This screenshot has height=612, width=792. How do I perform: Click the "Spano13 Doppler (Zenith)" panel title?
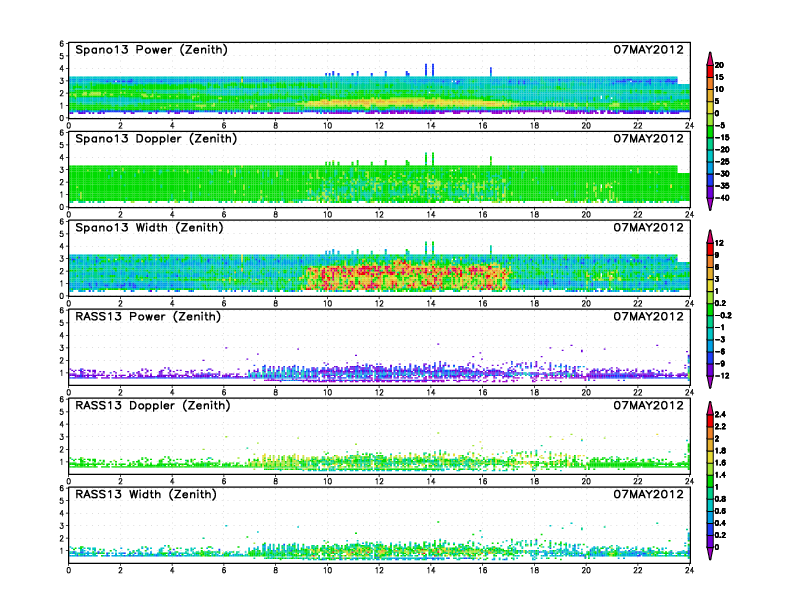(x=156, y=139)
